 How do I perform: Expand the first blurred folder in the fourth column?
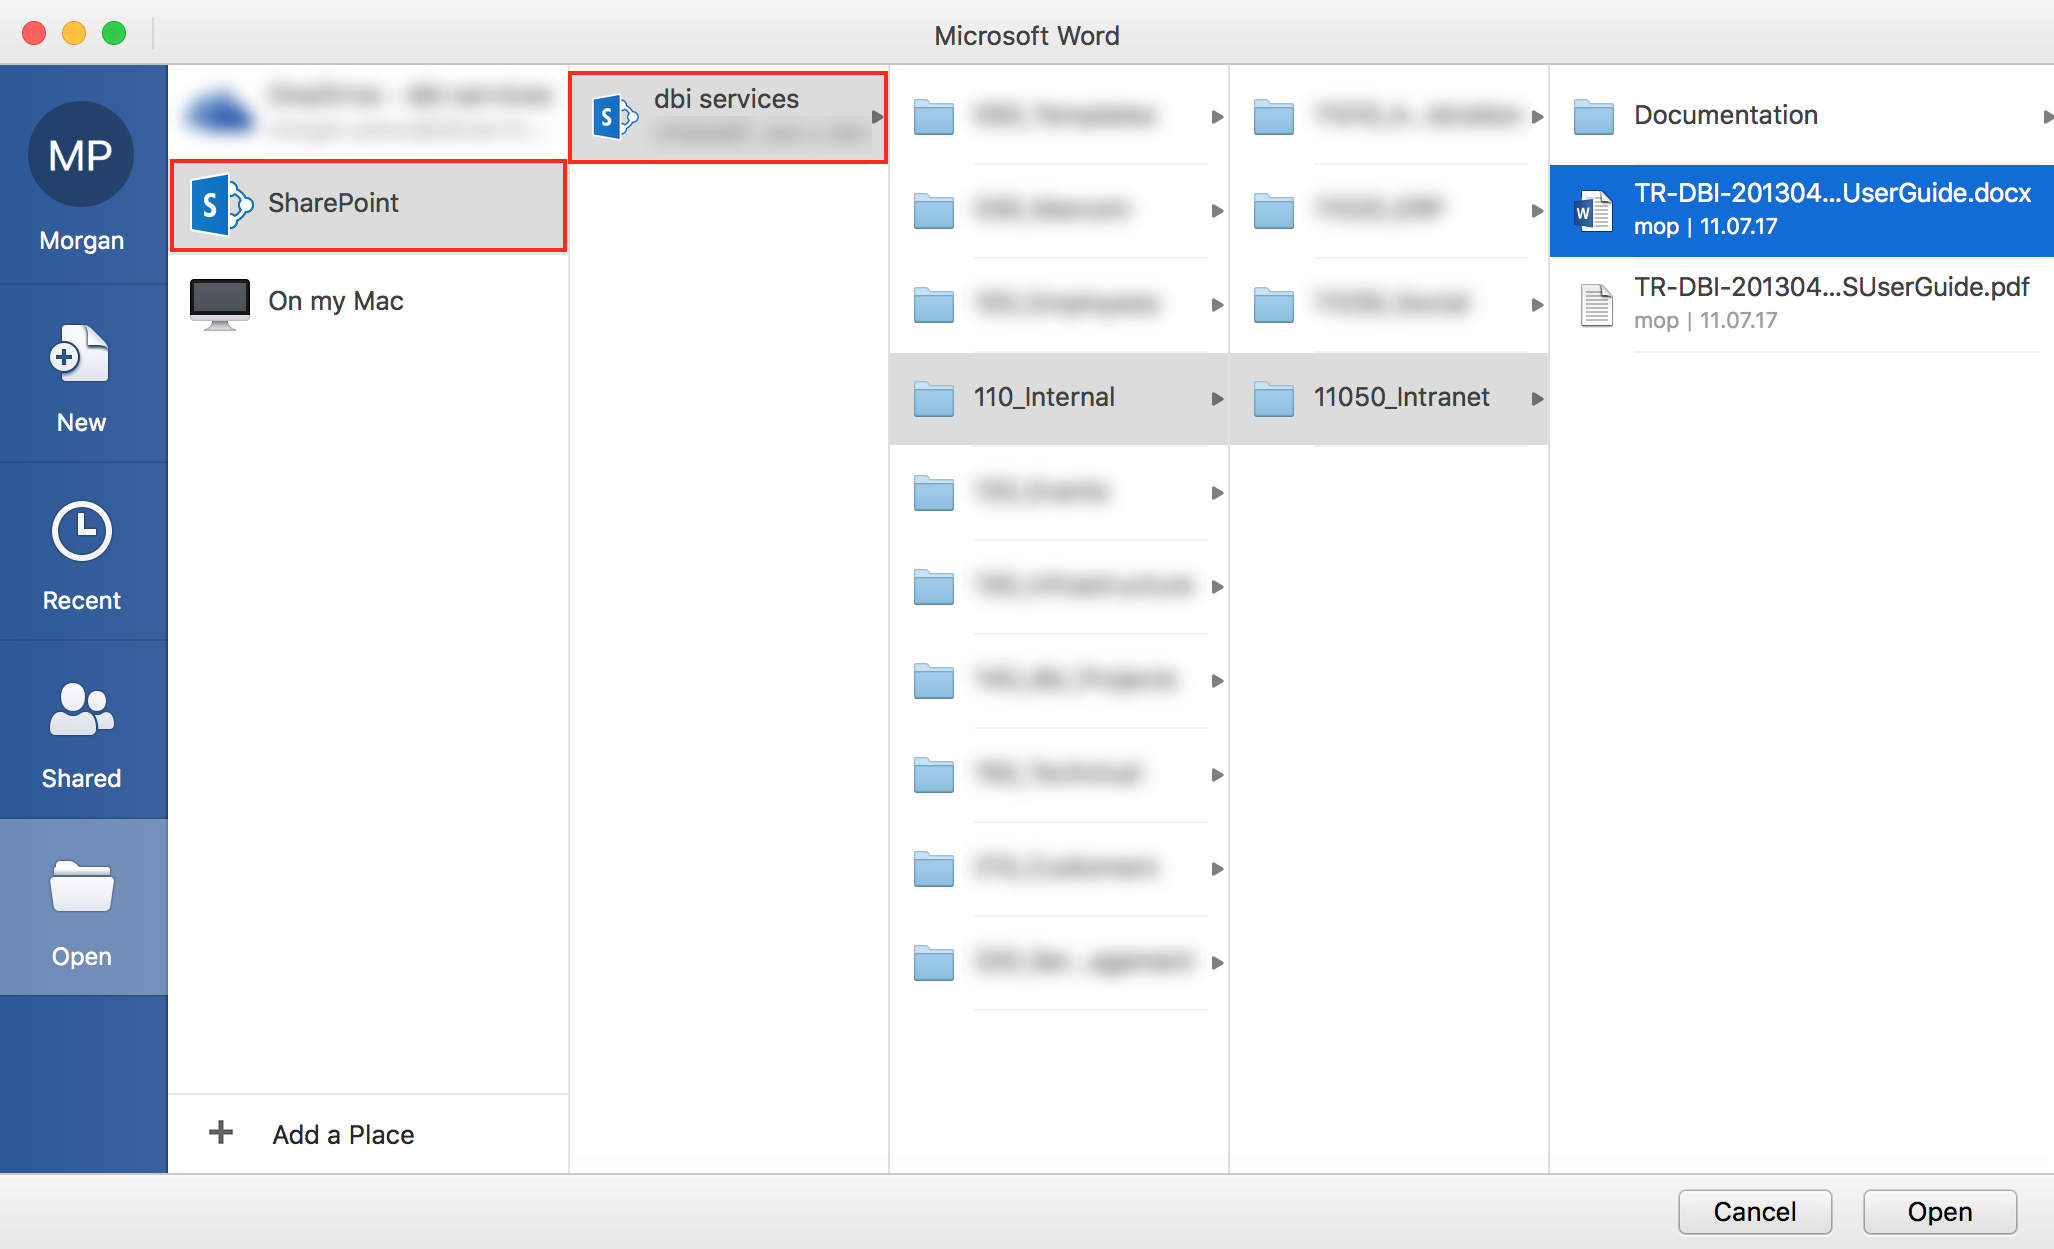tap(1537, 117)
